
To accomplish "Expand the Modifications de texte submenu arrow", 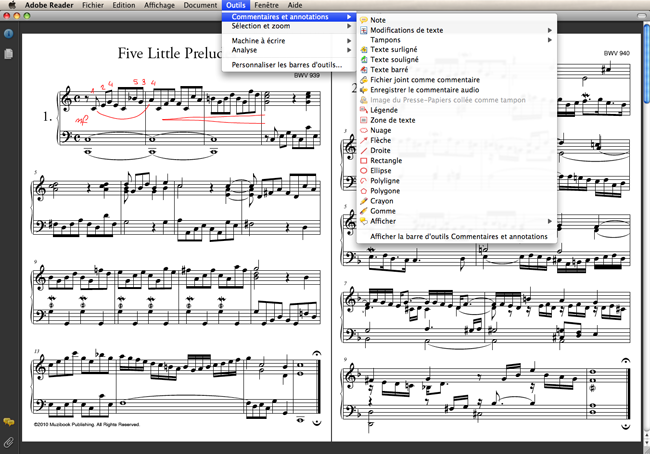I will [550, 30].
